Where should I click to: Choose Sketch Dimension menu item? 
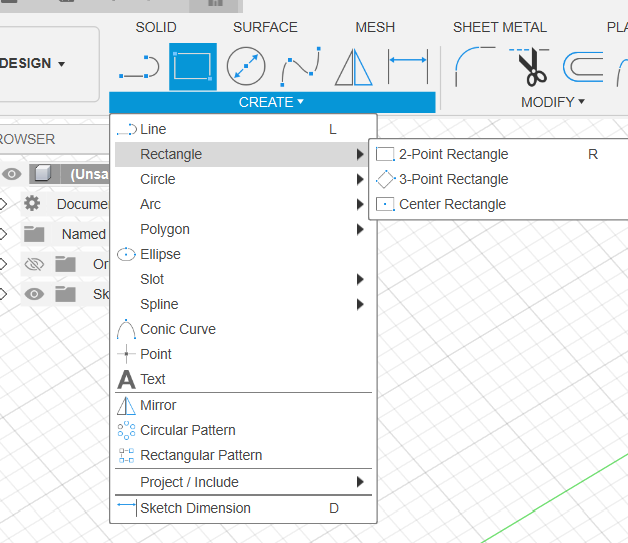(x=244, y=508)
